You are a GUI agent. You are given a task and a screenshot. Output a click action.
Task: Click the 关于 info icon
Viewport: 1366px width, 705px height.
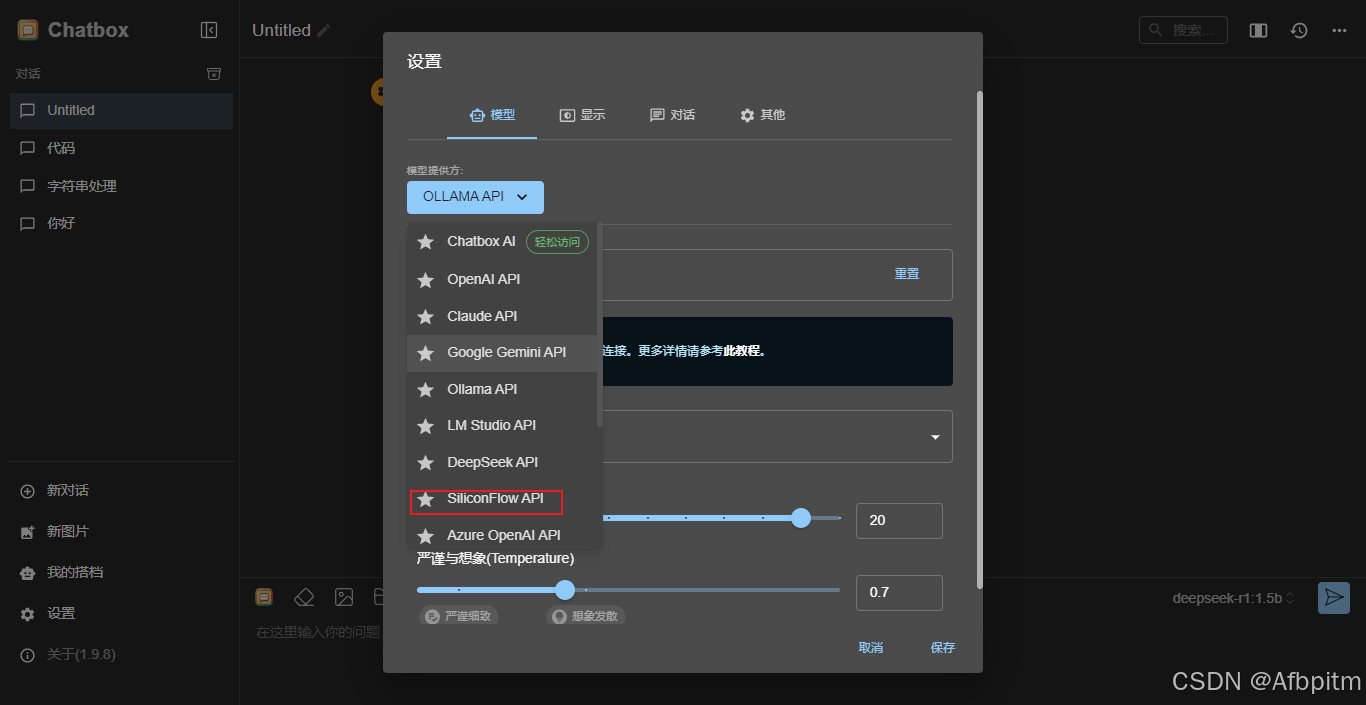pyautogui.click(x=28, y=655)
